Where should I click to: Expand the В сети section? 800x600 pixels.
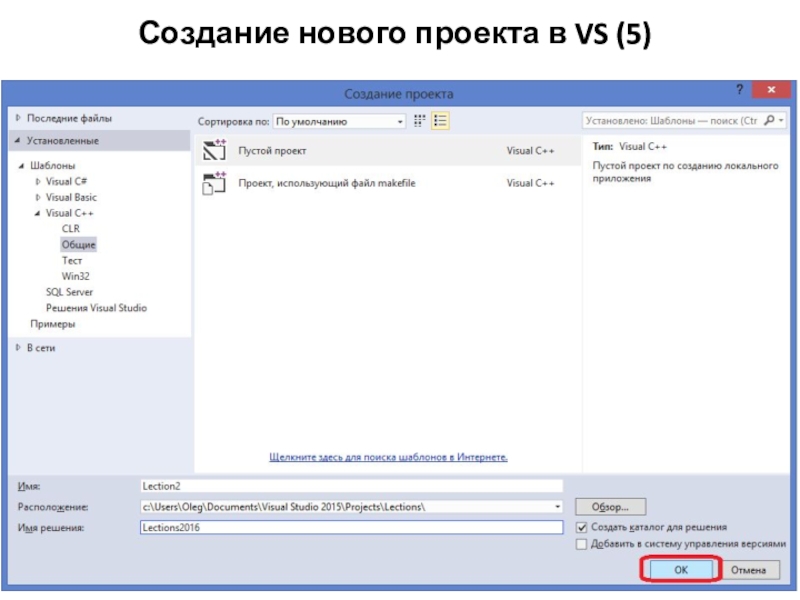[x=18, y=347]
